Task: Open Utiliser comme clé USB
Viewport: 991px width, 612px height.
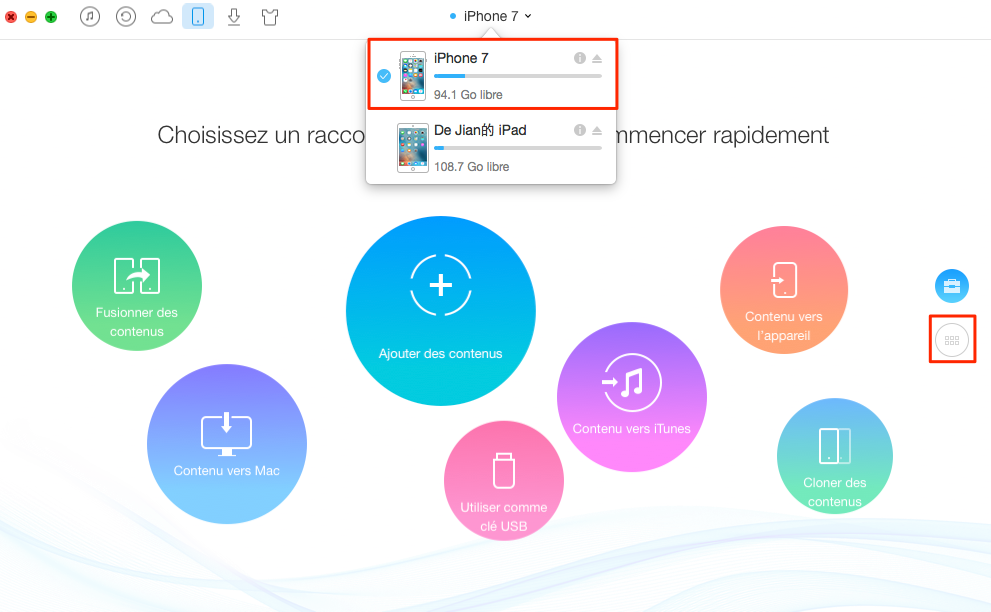Action: pyautogui.click(x=504, y=480)
